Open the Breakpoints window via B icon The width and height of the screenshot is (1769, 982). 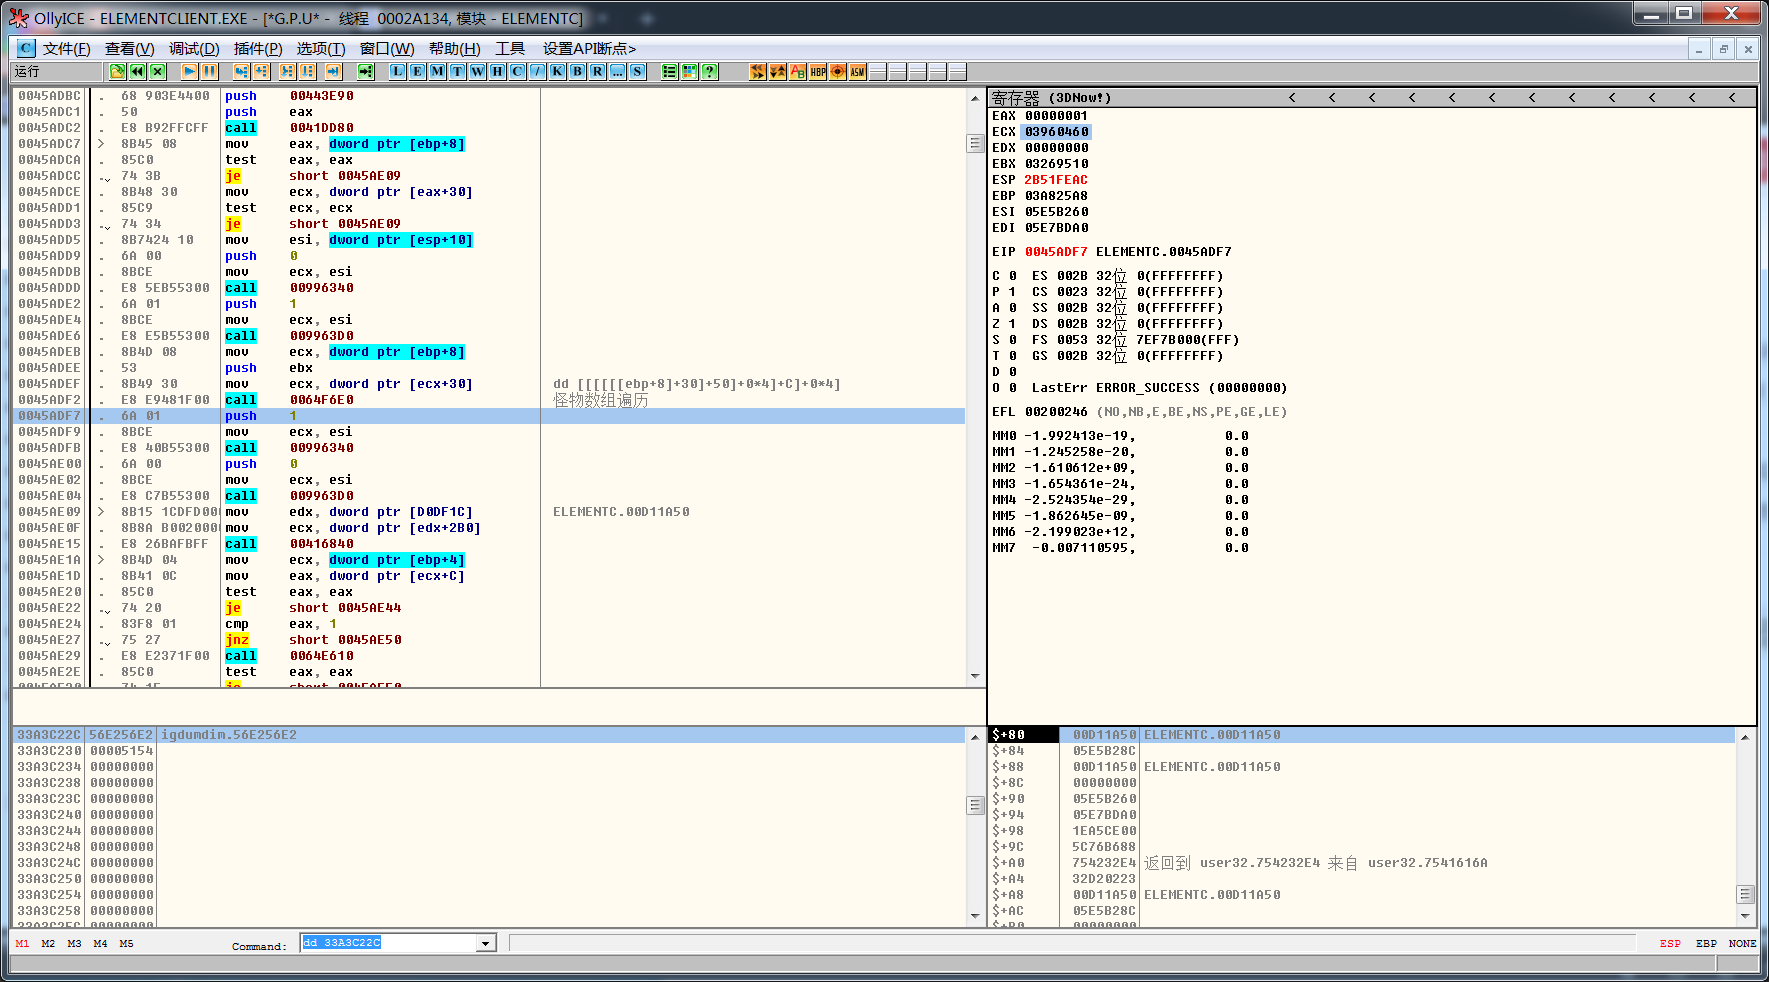click(577, 71)
